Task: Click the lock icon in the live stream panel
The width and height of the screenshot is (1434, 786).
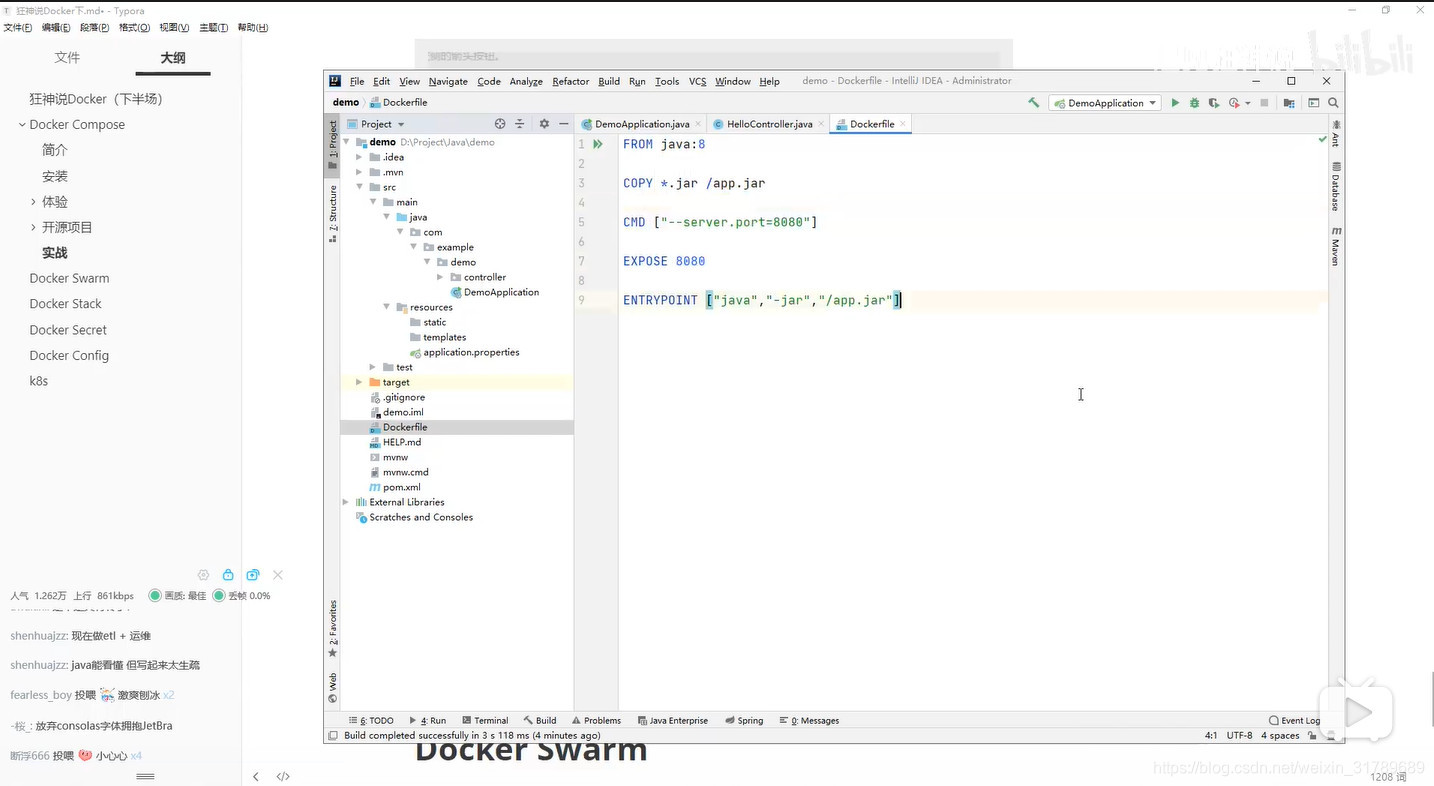Action: [228, 575]
